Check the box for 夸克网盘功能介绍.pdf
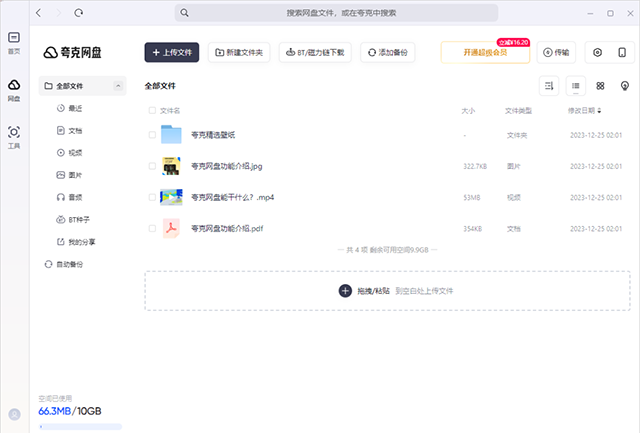The height and width of the screenshot is (433, 640). (x=152, y=228)
